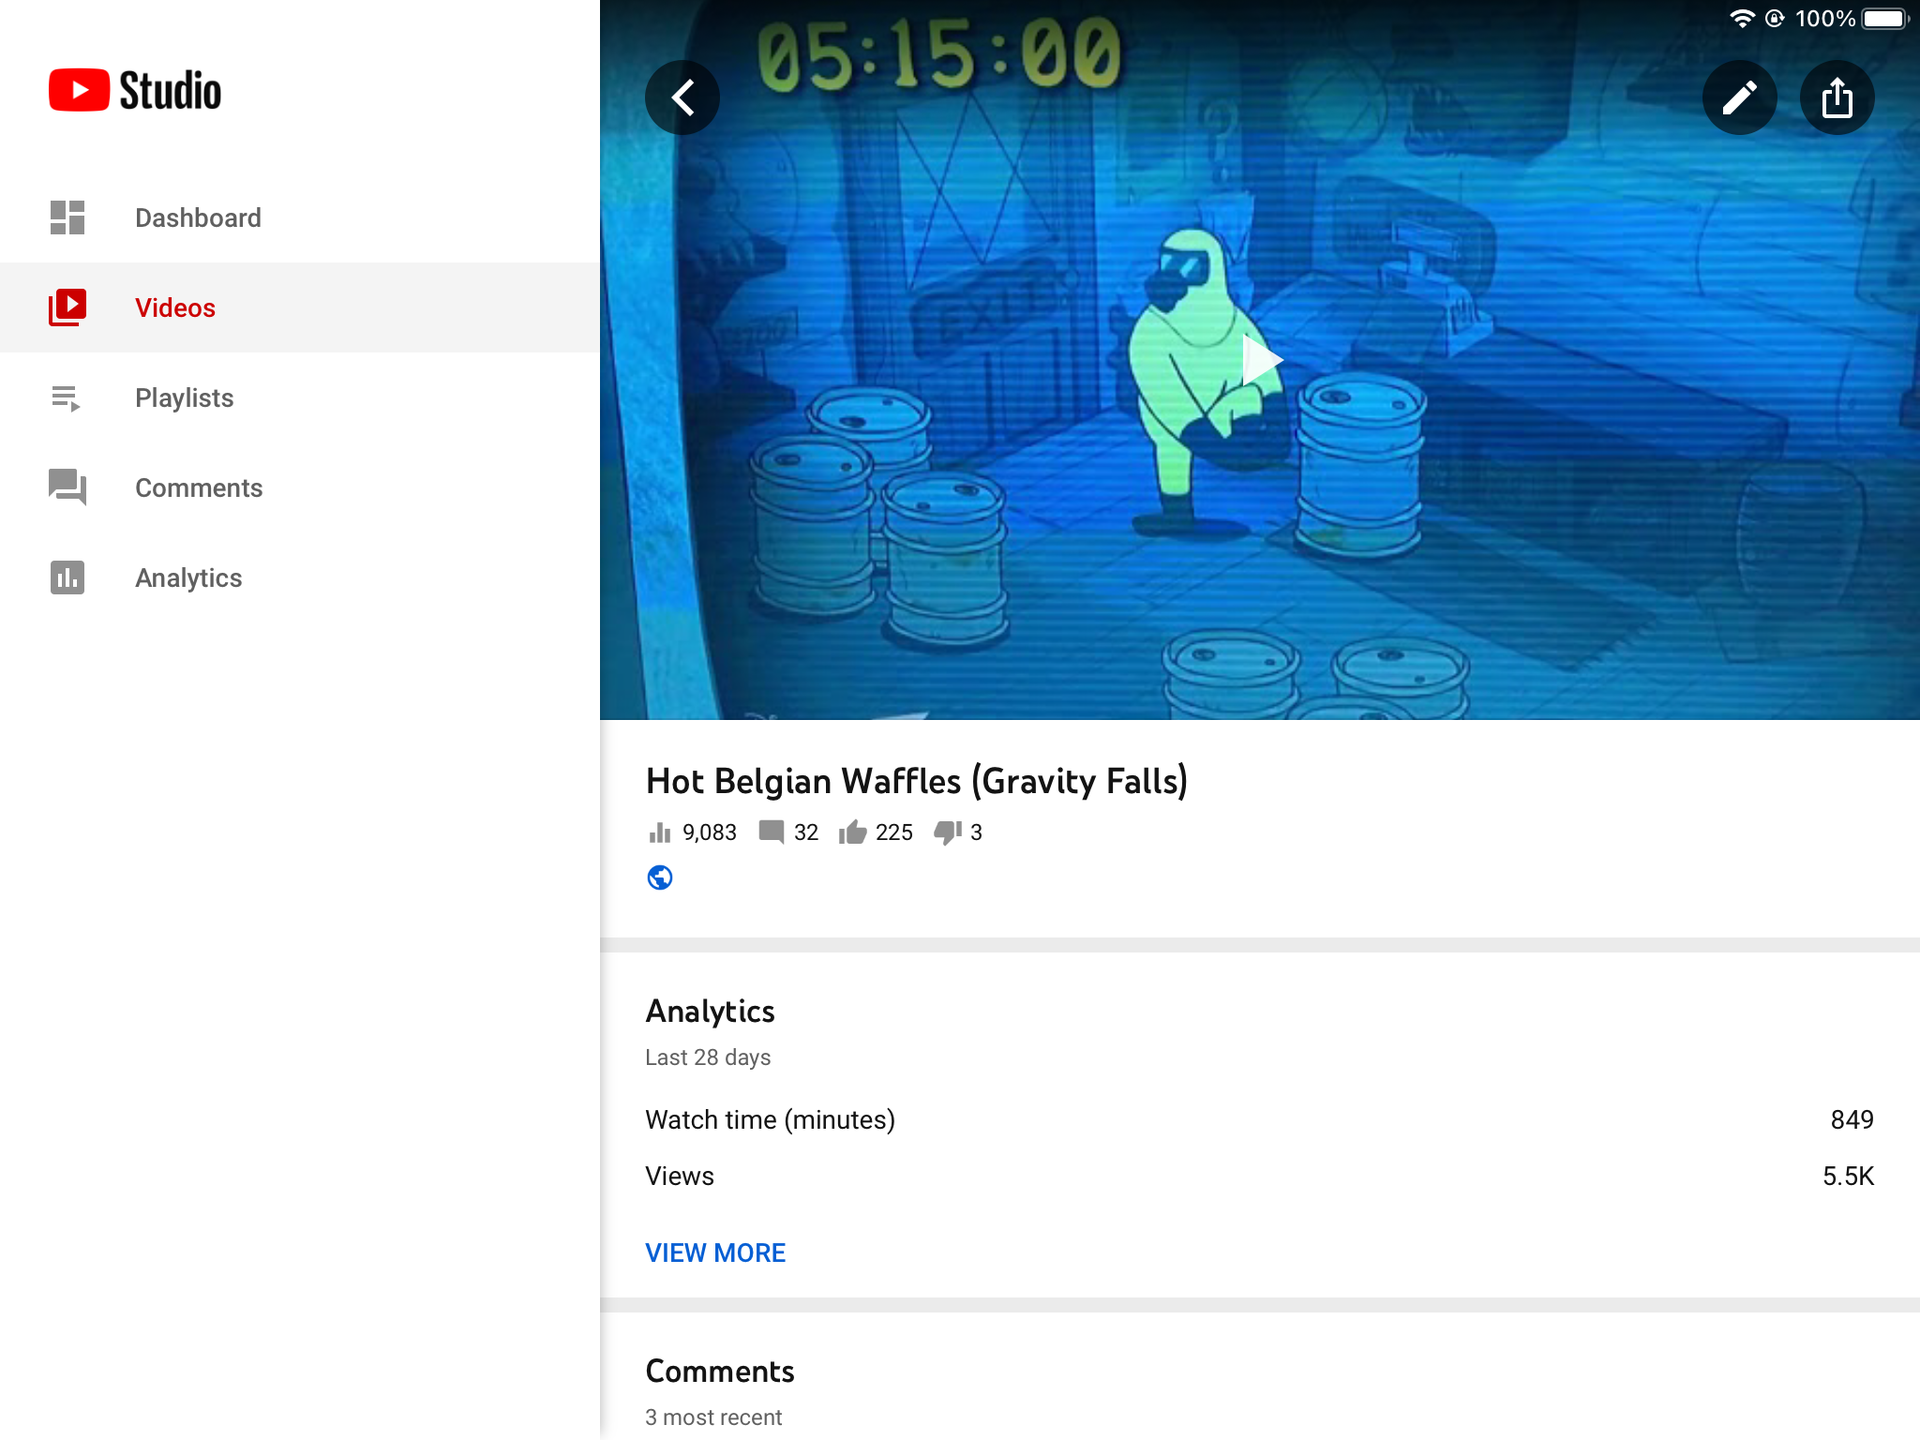Click the Views row label

tap(679, 1176)
